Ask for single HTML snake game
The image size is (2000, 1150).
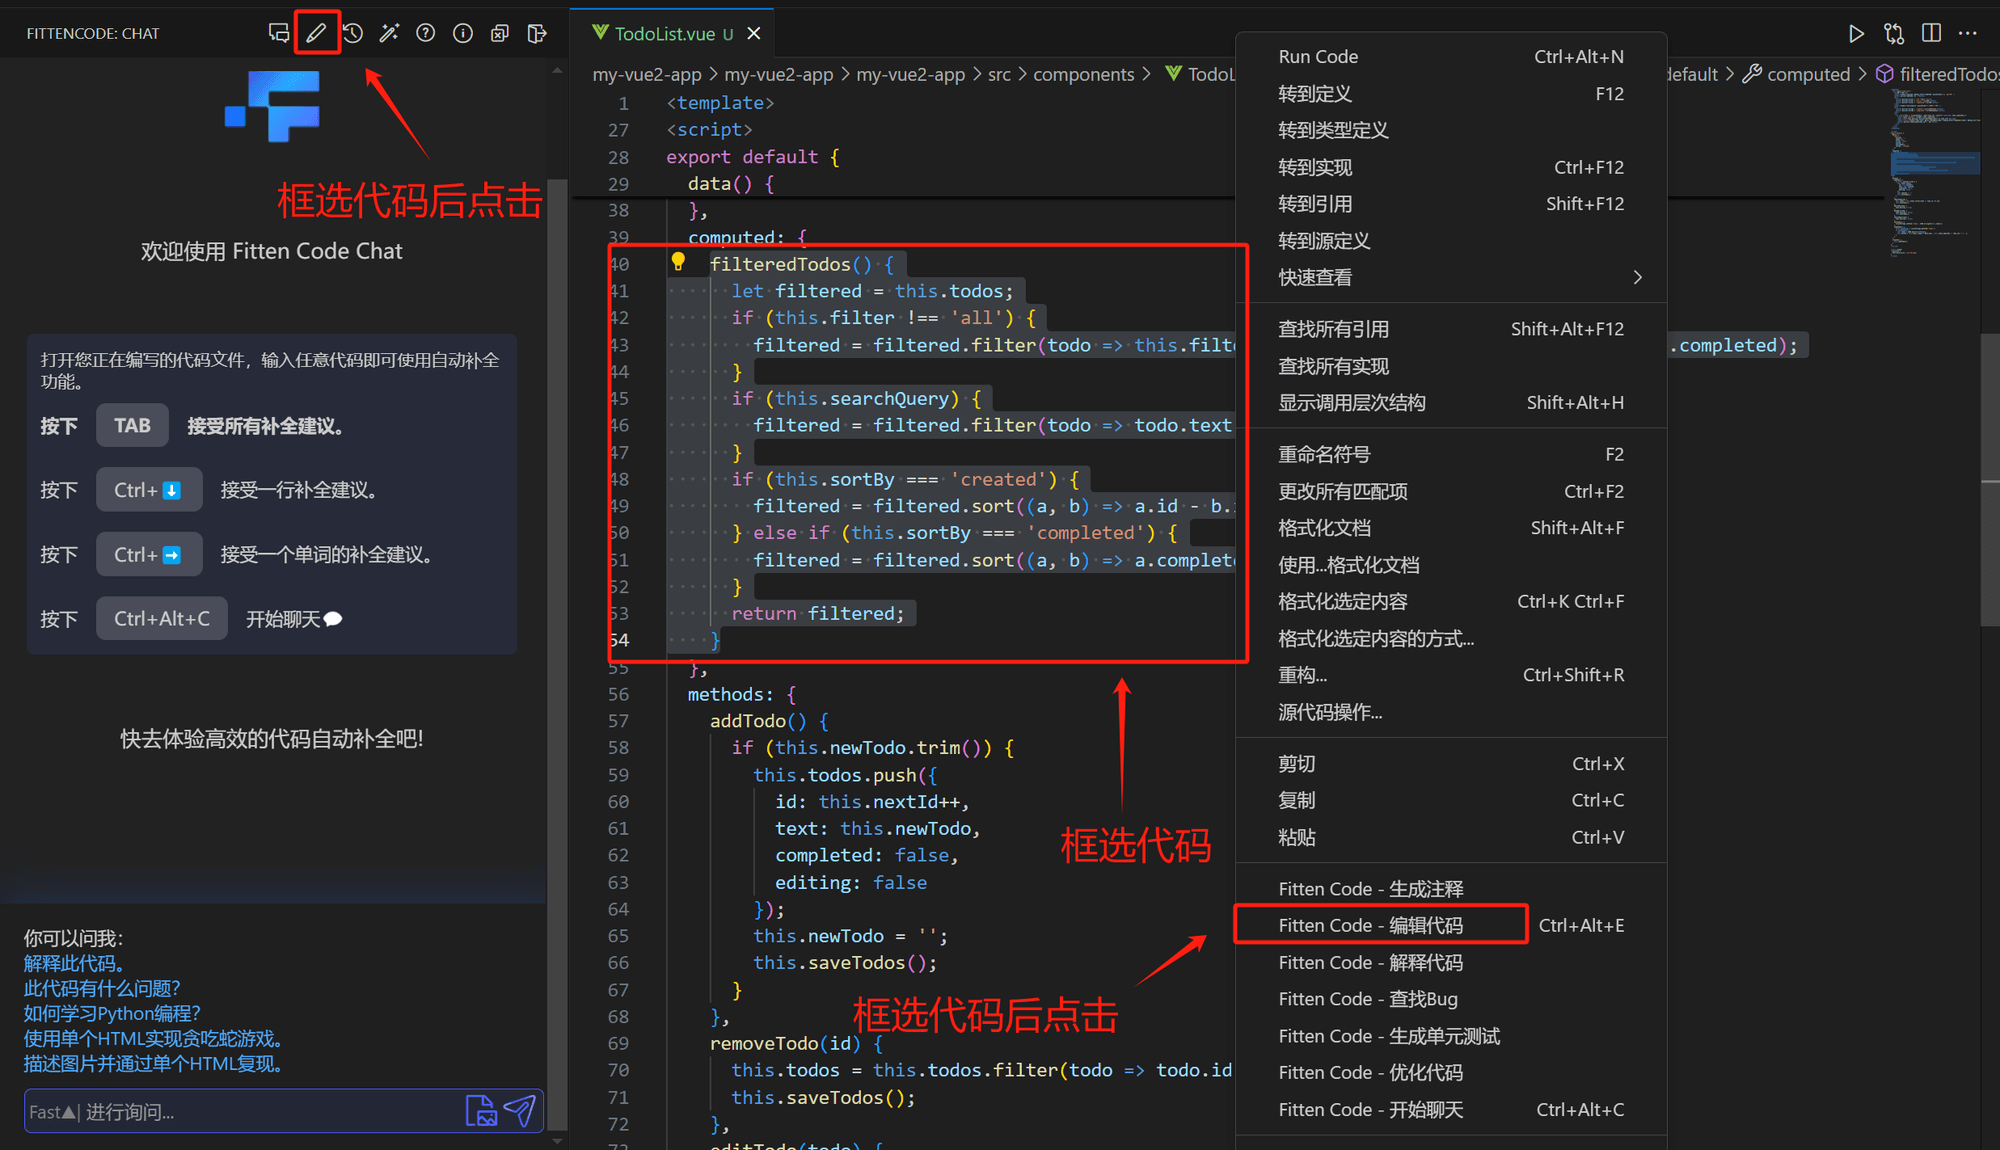(x=154, y=1038)
